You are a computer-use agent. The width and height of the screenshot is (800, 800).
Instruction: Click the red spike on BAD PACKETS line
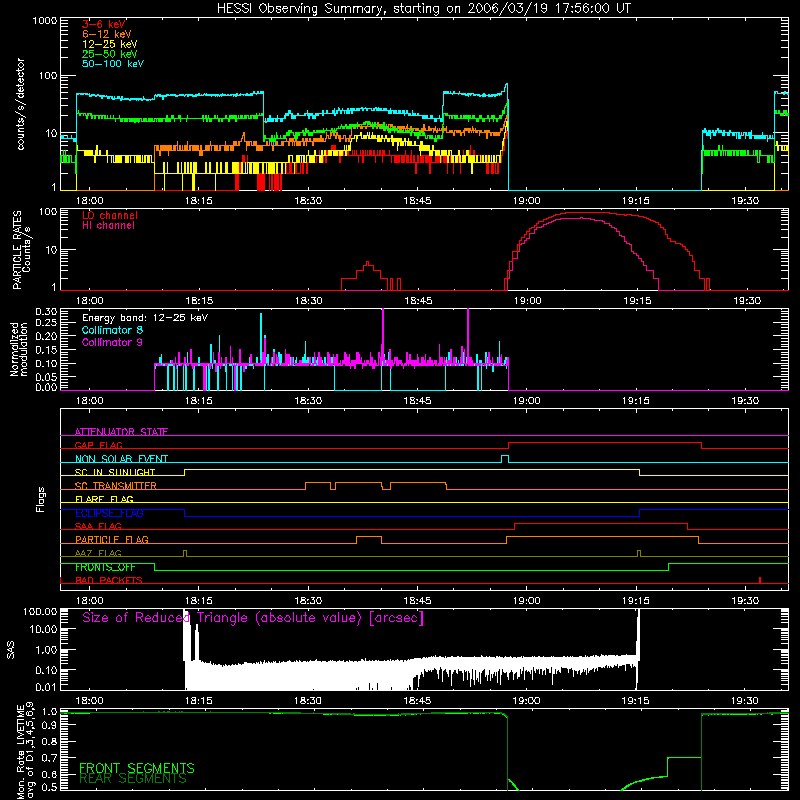(760, 580)
